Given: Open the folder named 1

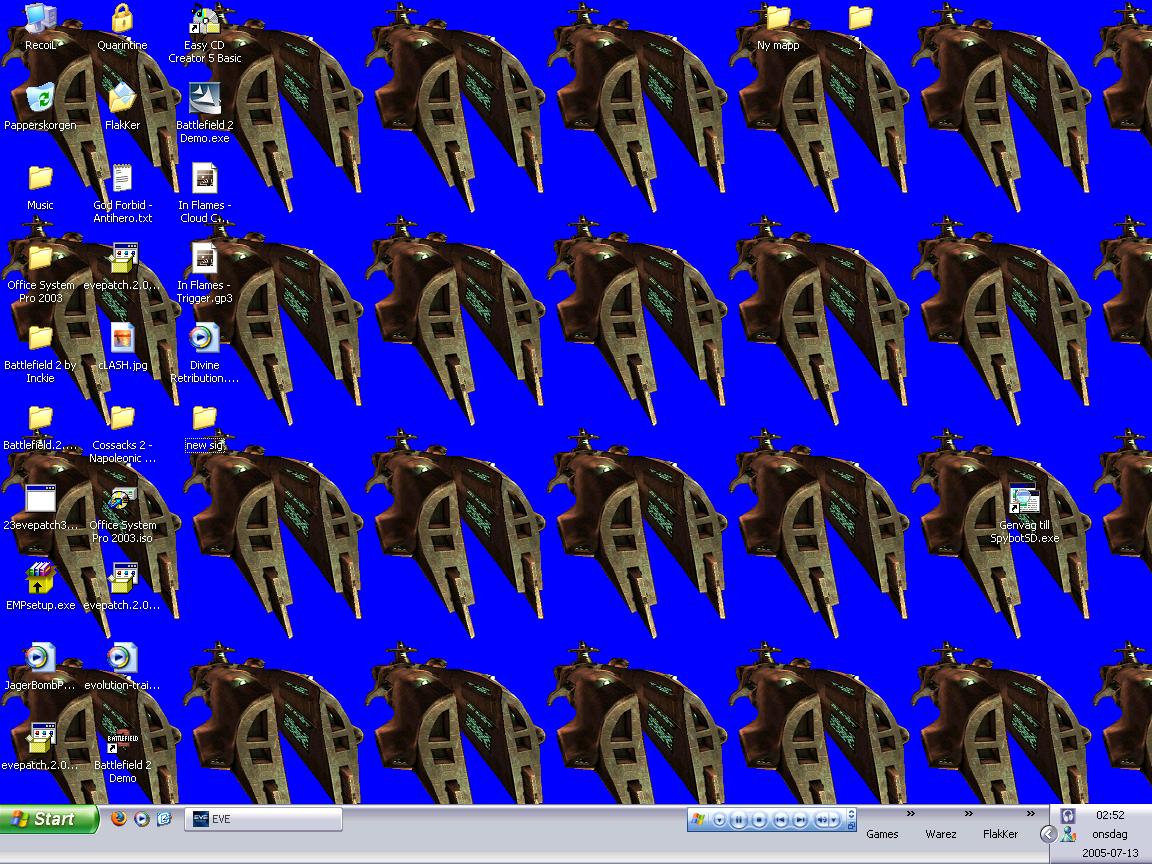Looking at the screenshot, I should coord(860,18).
